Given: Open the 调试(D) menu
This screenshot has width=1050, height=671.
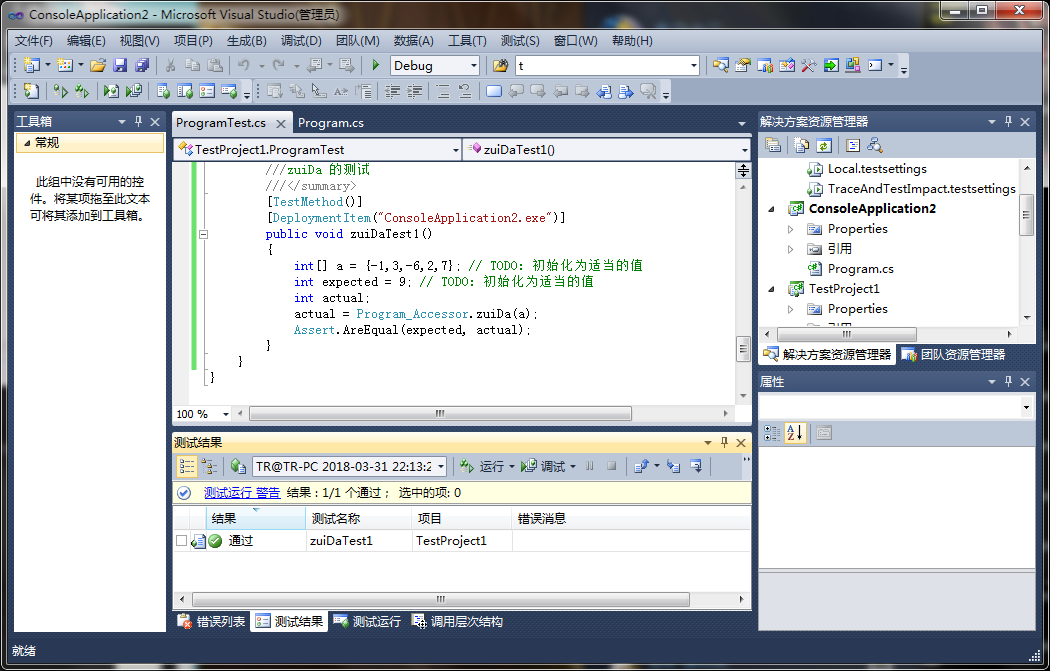Looking at the screenshot, I should [301, 41].
